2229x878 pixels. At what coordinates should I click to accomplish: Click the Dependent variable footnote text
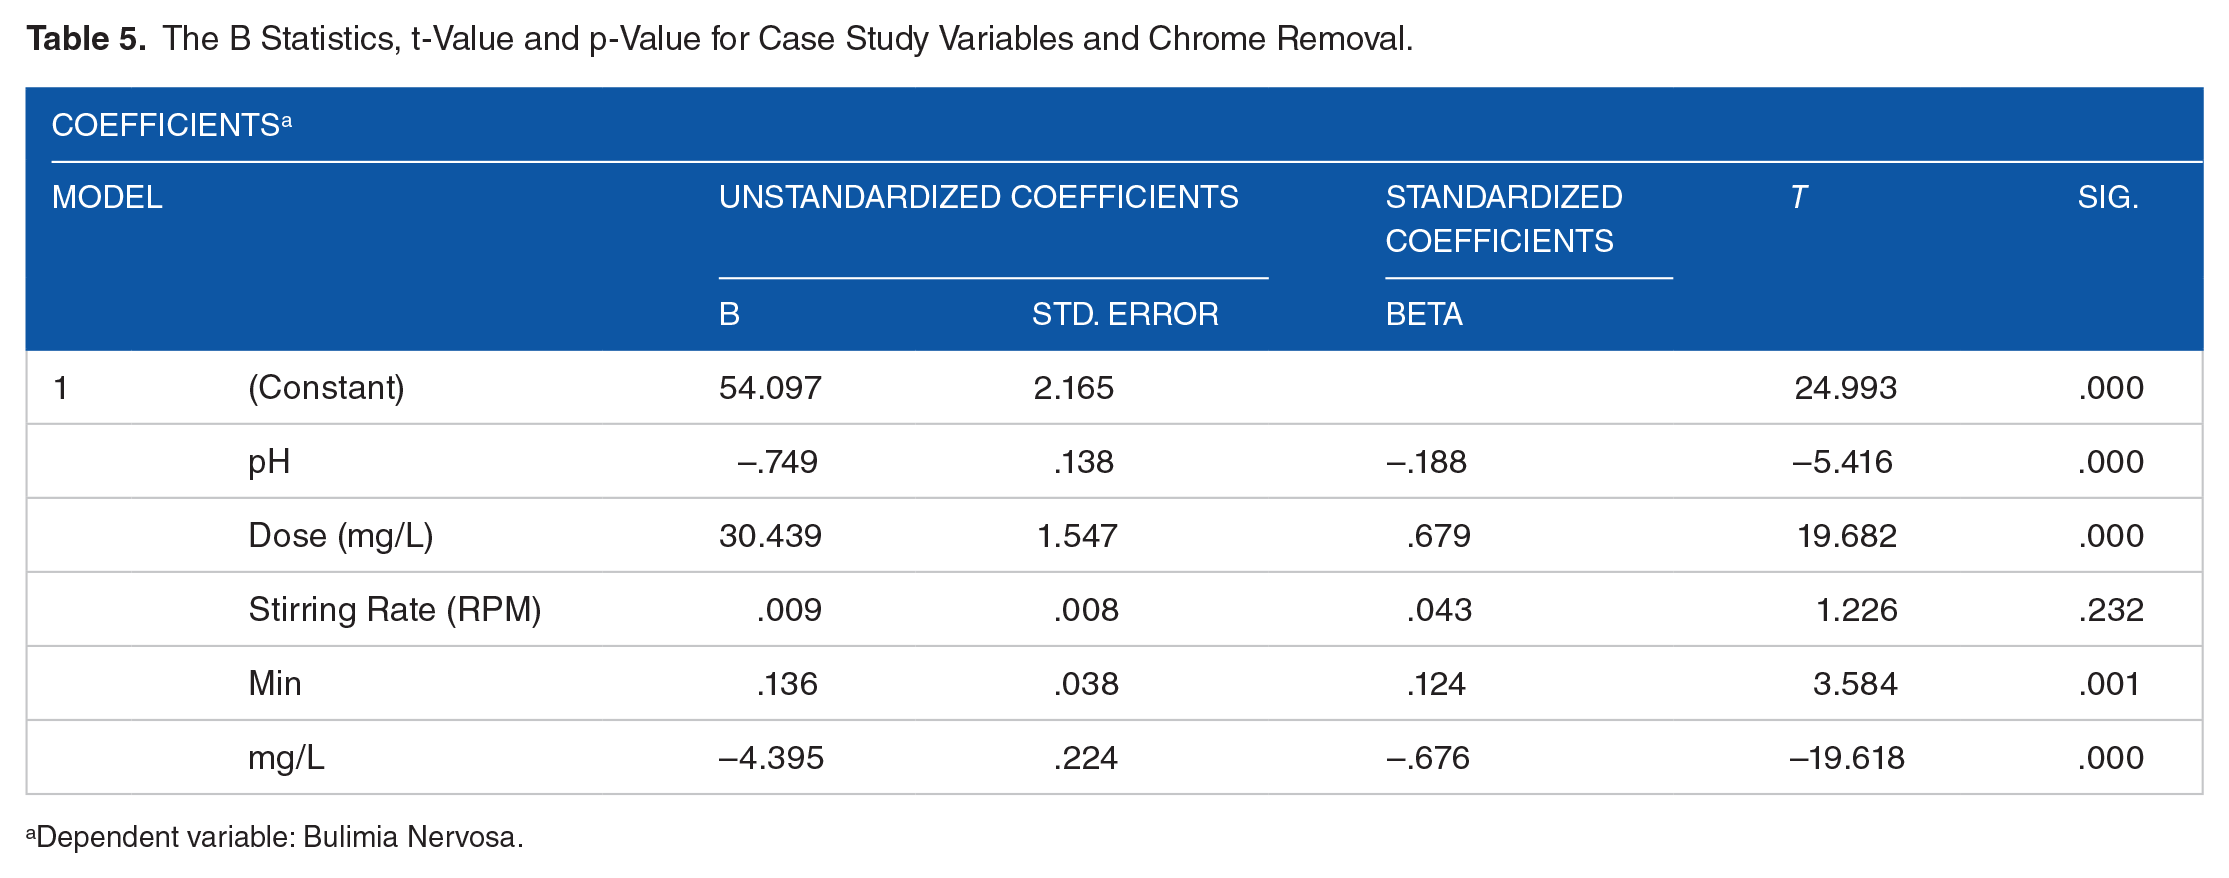pos(275,836)
